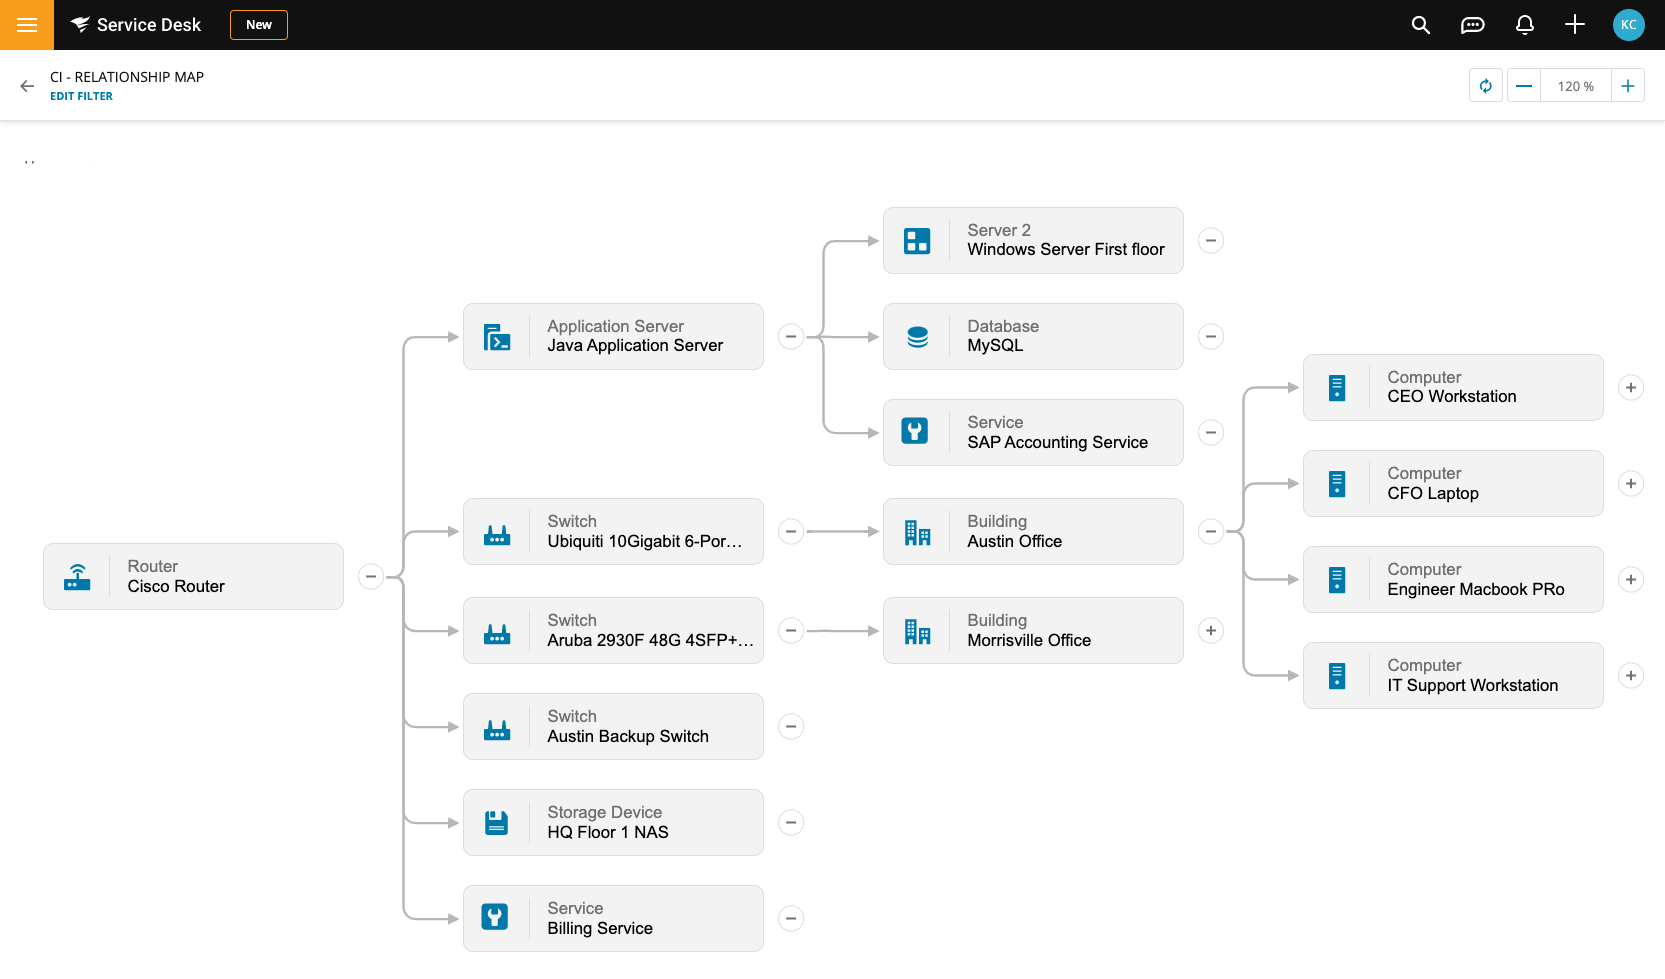Click the refresh map icon
The width and height of the screenshot is (1665, 979).
(x=1486, y=86)
